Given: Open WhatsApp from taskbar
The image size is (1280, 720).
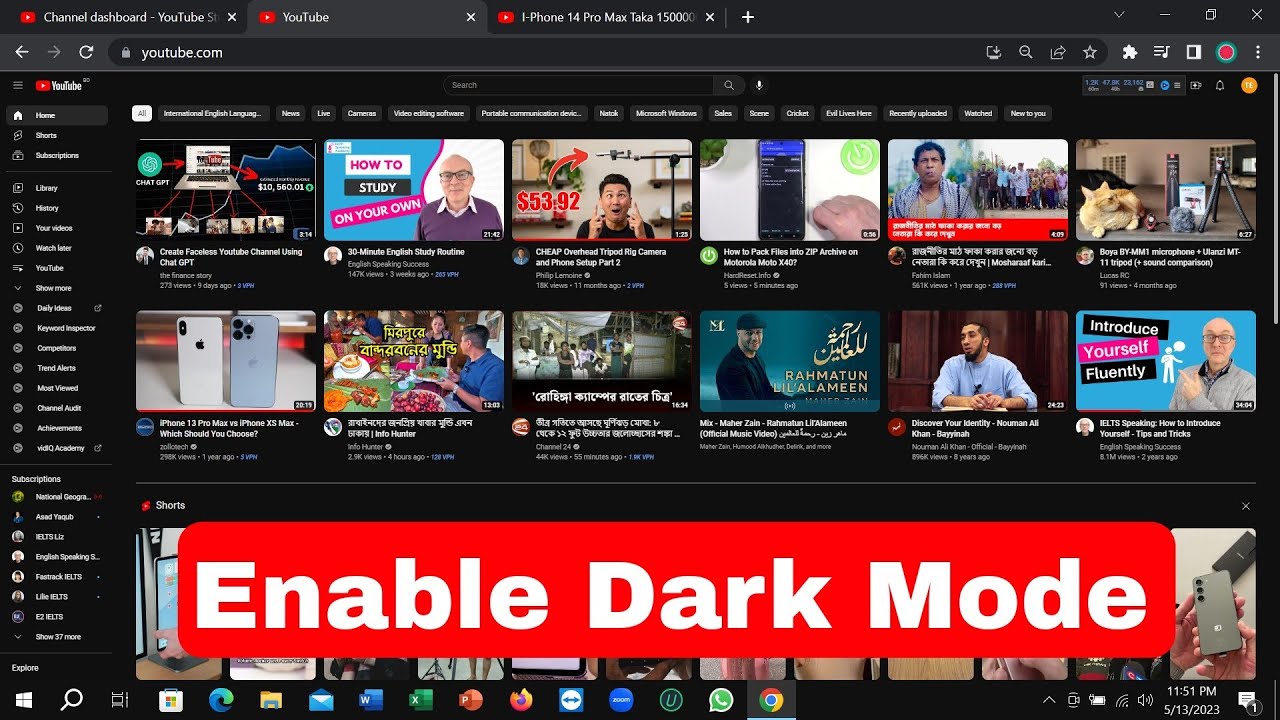Looking at the screenshot, I should point(721,700).
